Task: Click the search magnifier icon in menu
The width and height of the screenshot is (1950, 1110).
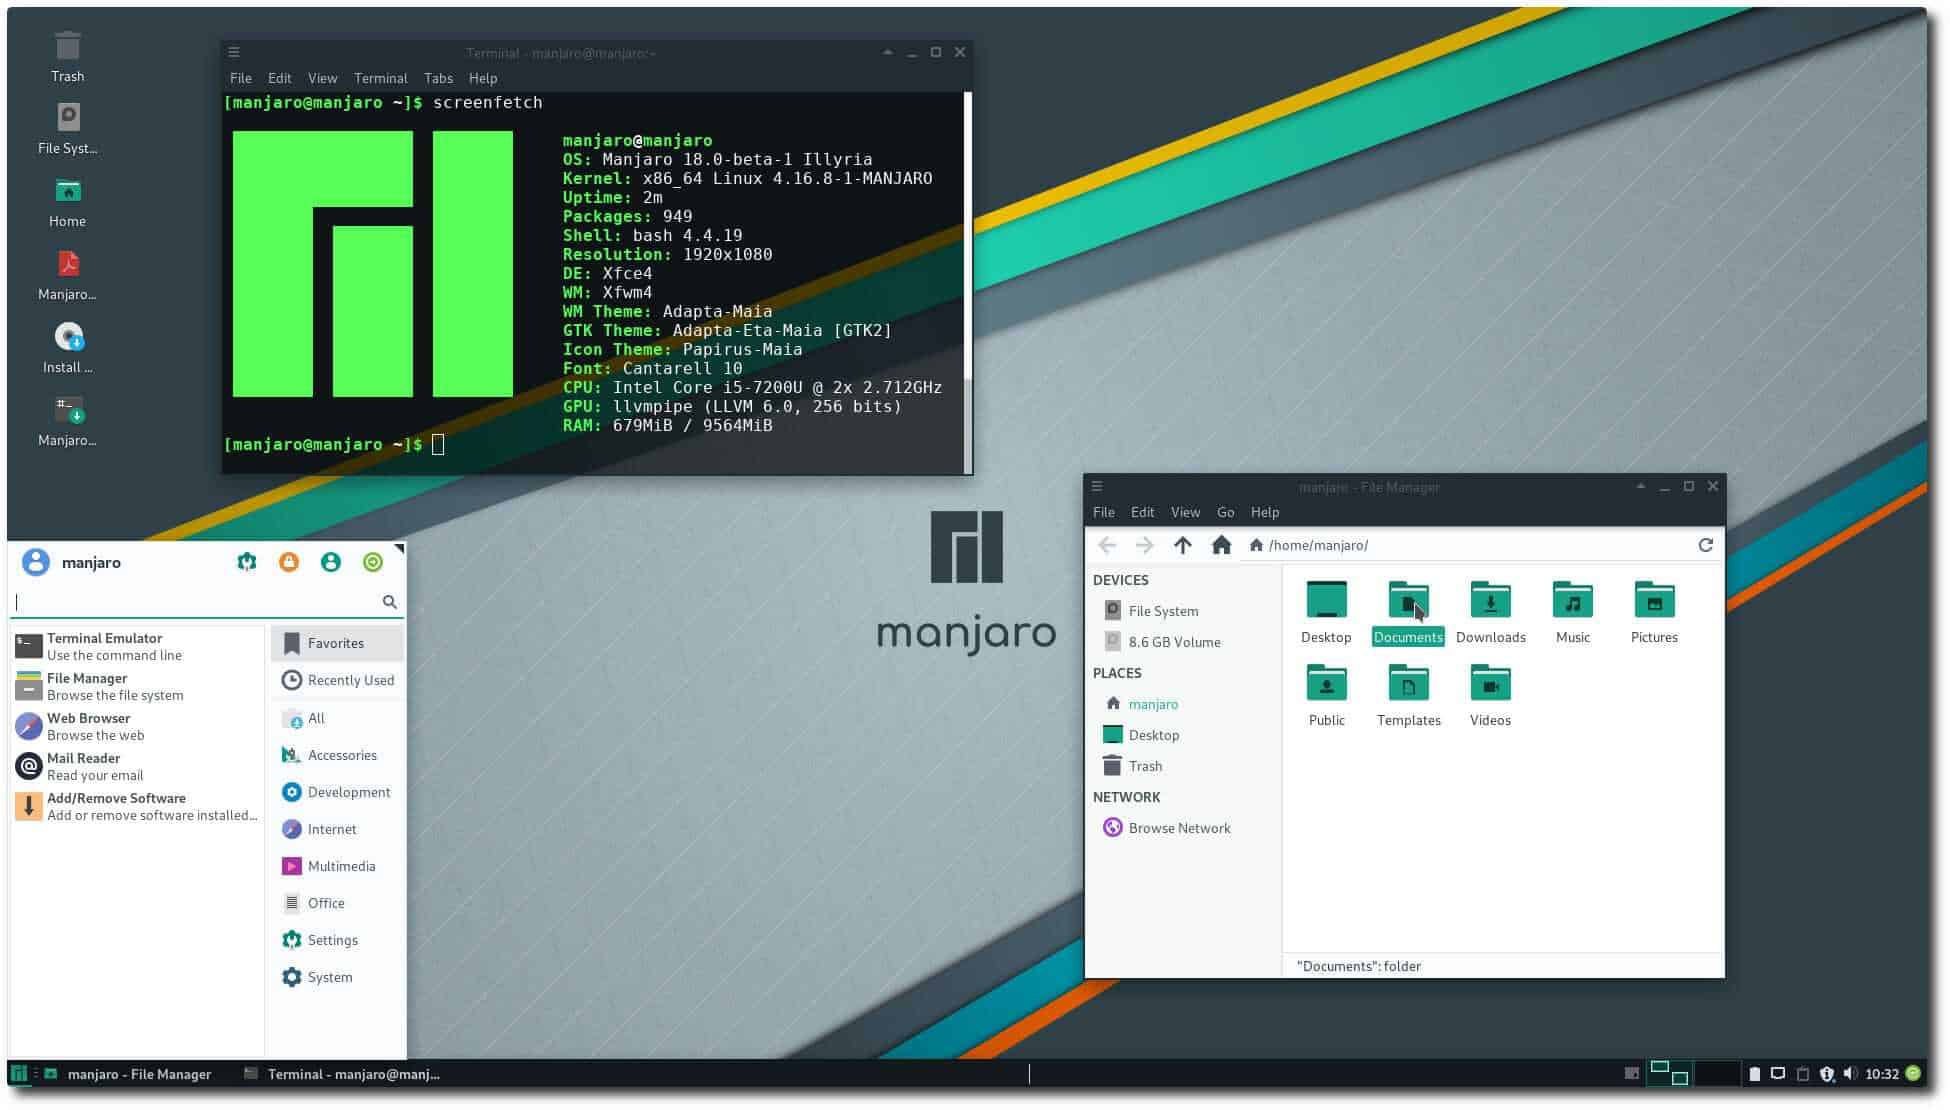Action: click(390, 601)
